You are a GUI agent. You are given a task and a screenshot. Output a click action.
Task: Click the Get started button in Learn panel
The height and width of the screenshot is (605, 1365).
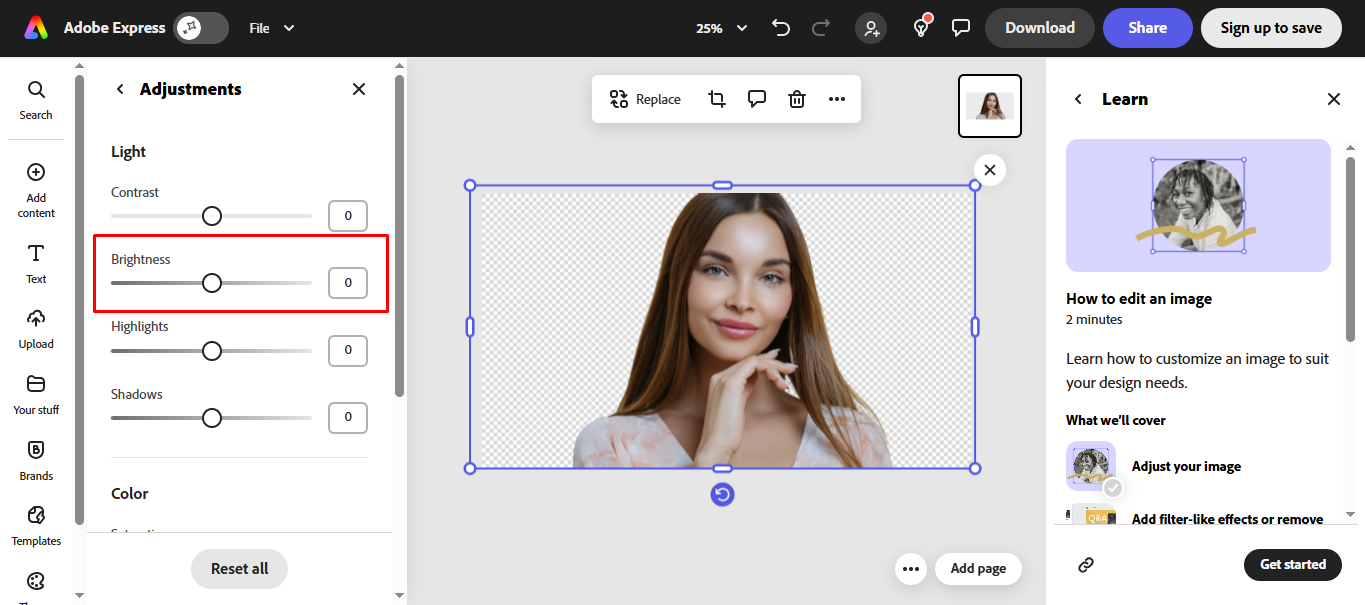(1292, 564)
